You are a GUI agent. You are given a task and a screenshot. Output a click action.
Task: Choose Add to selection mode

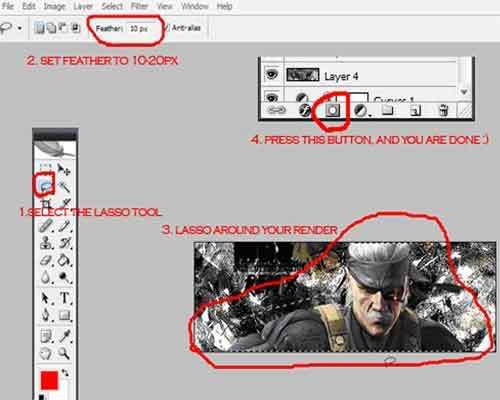point(52,28)
